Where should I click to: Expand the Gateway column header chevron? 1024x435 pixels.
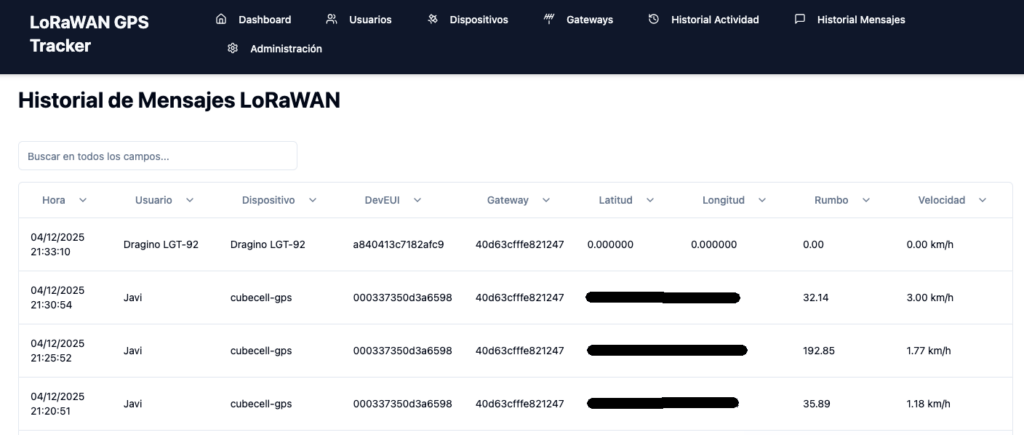[545, 200]
